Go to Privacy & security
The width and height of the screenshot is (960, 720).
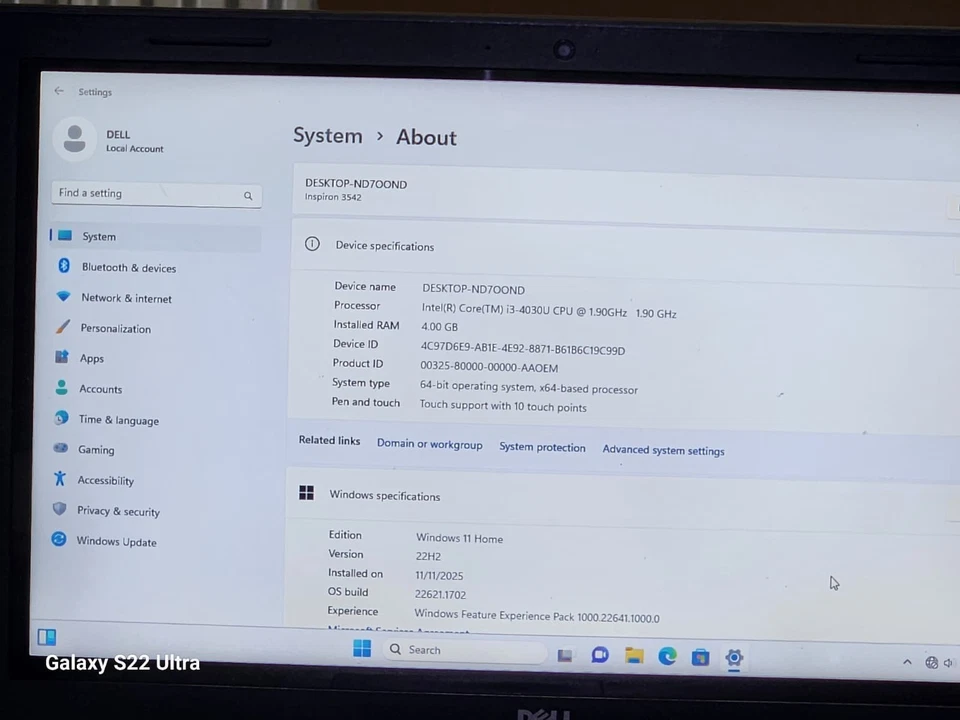click(118, 511)
